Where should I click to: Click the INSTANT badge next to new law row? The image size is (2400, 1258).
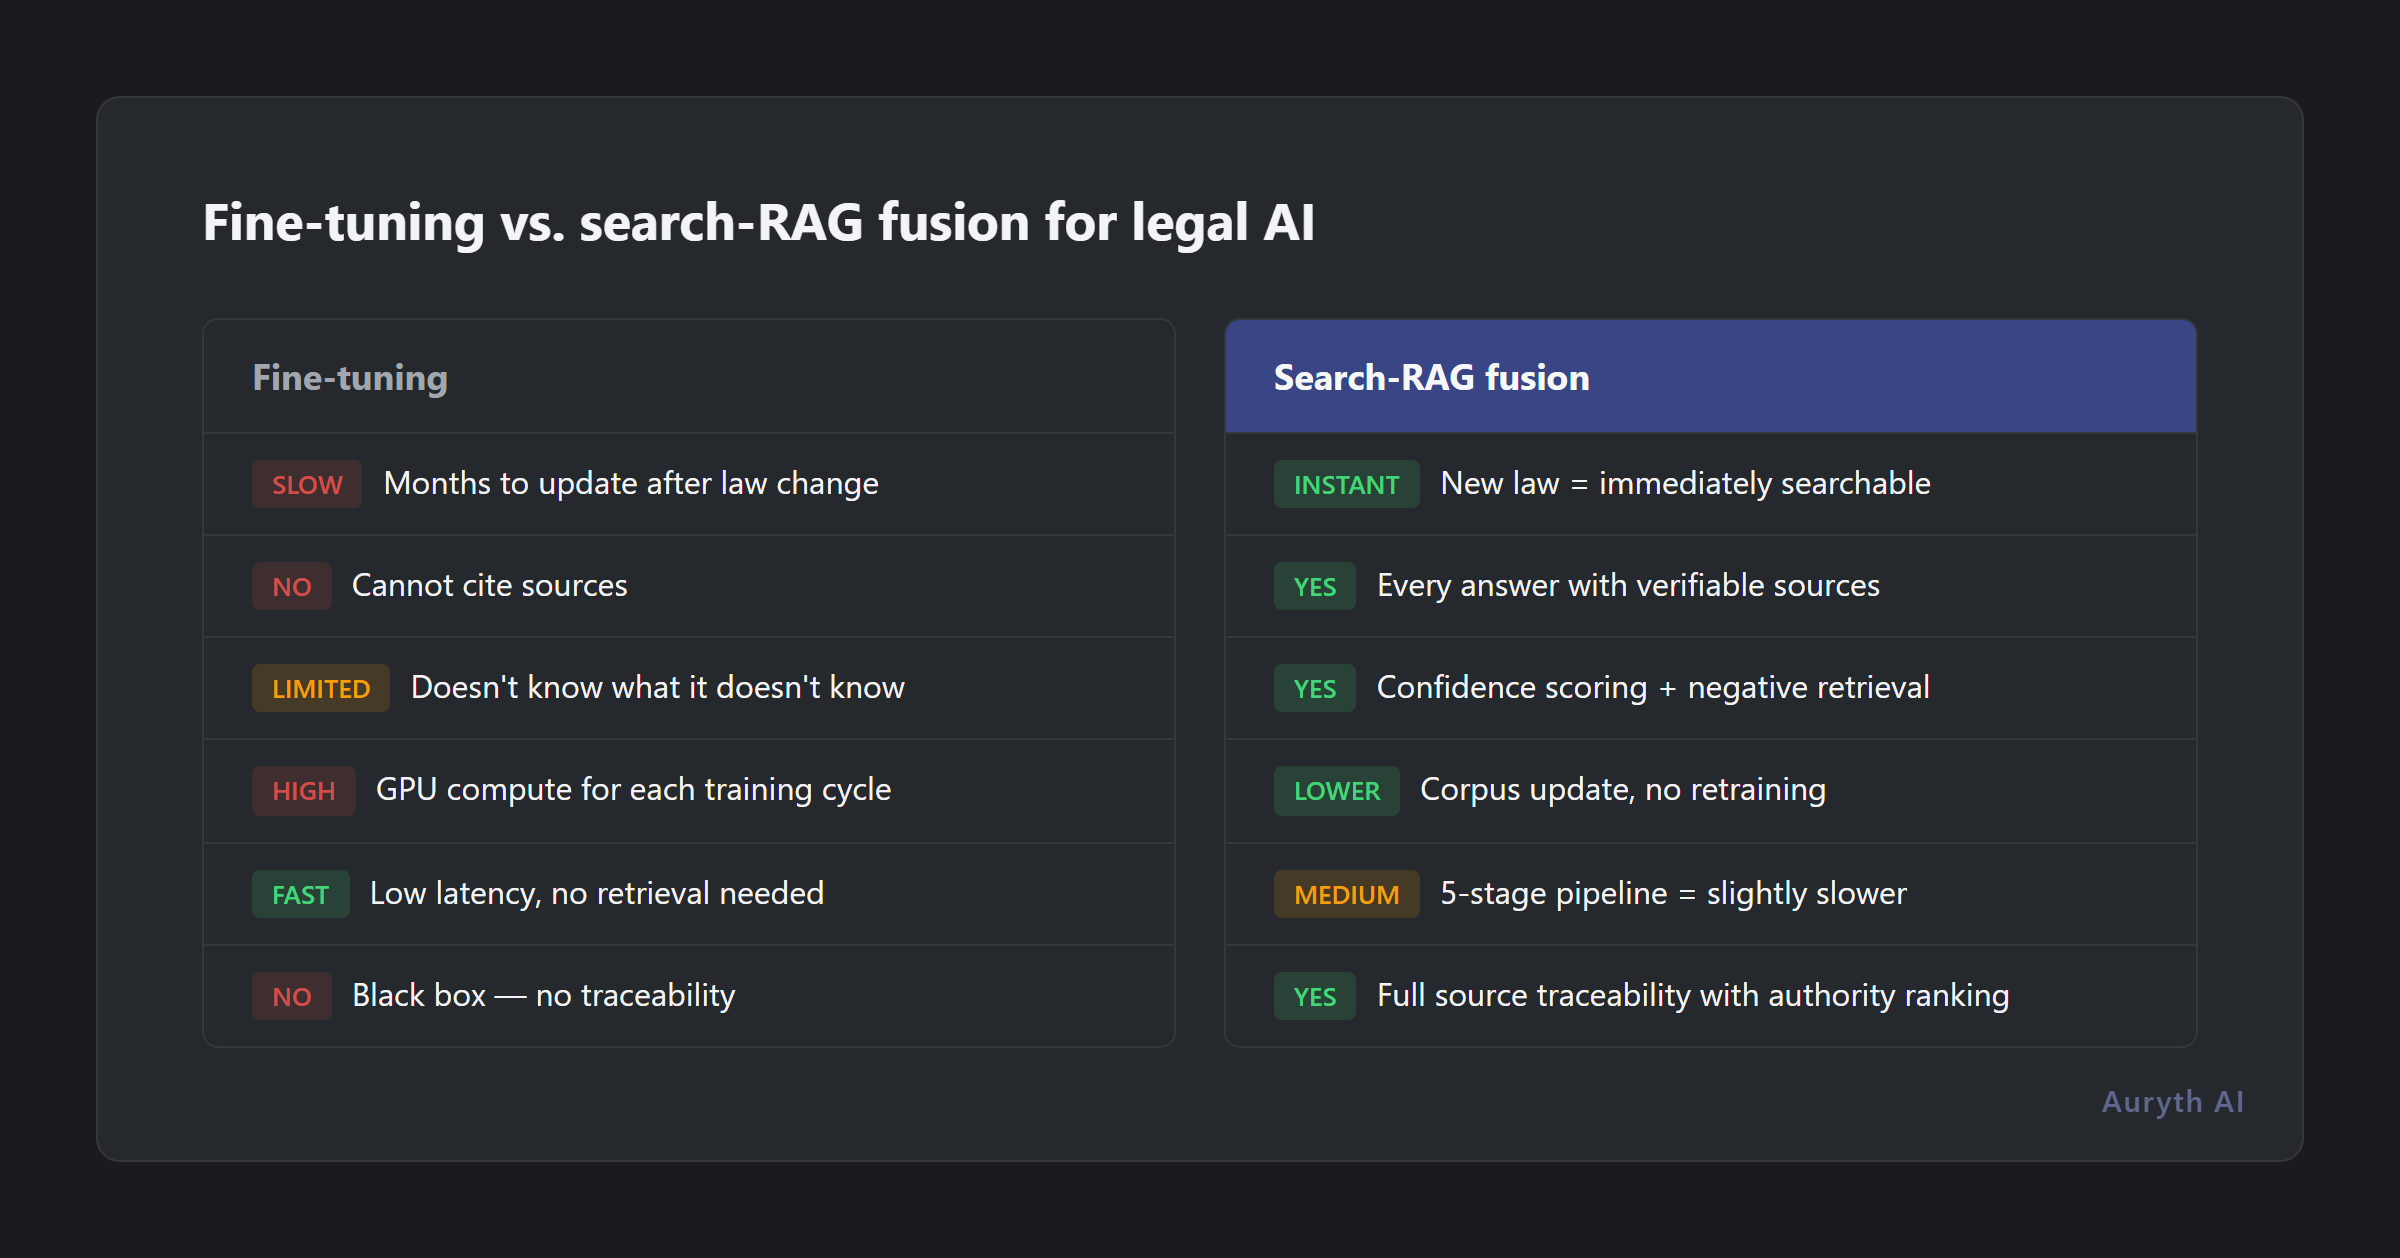pos(1346,484)
